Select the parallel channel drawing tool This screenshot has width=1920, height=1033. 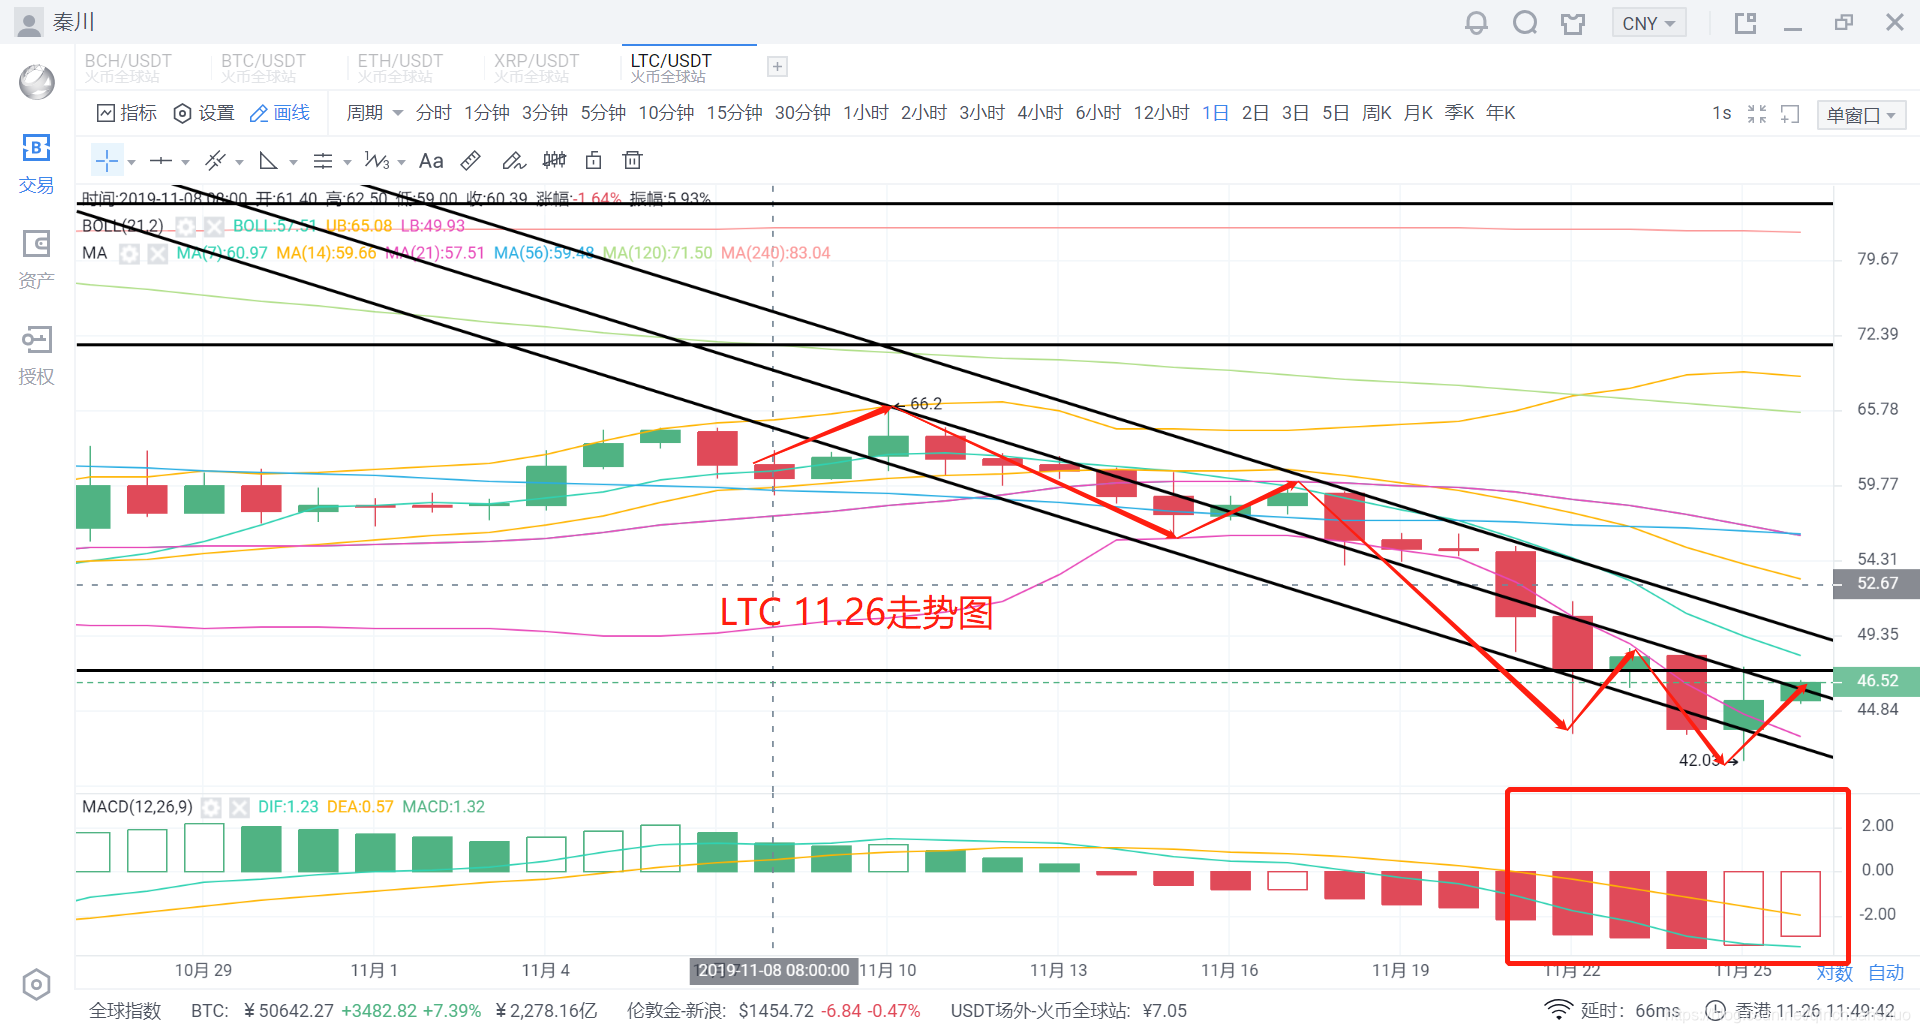click(215, 161)
